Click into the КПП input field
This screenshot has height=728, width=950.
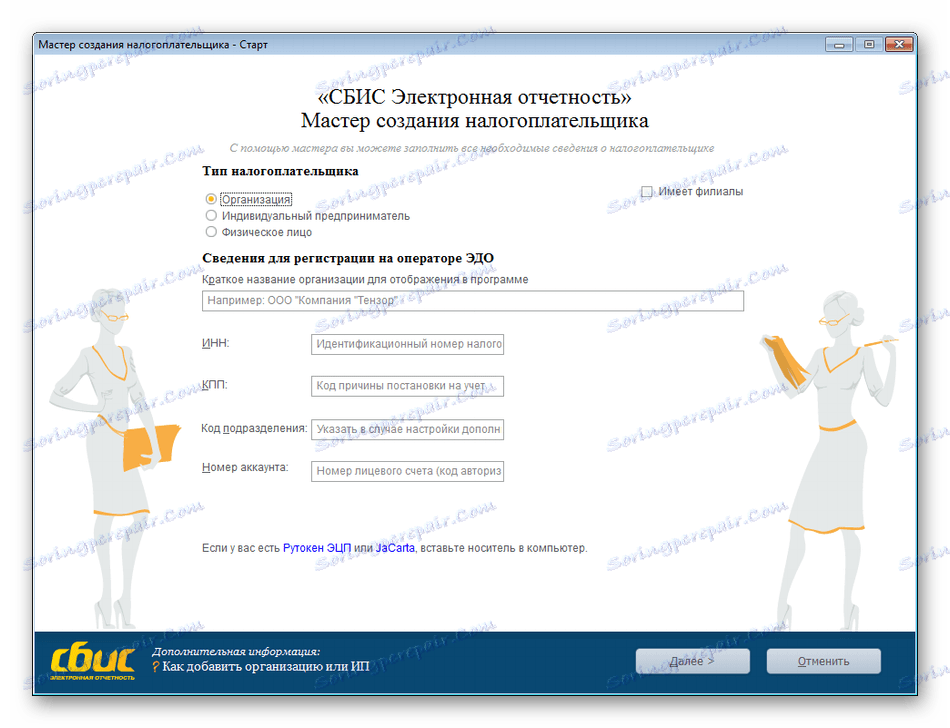point(407,386)
